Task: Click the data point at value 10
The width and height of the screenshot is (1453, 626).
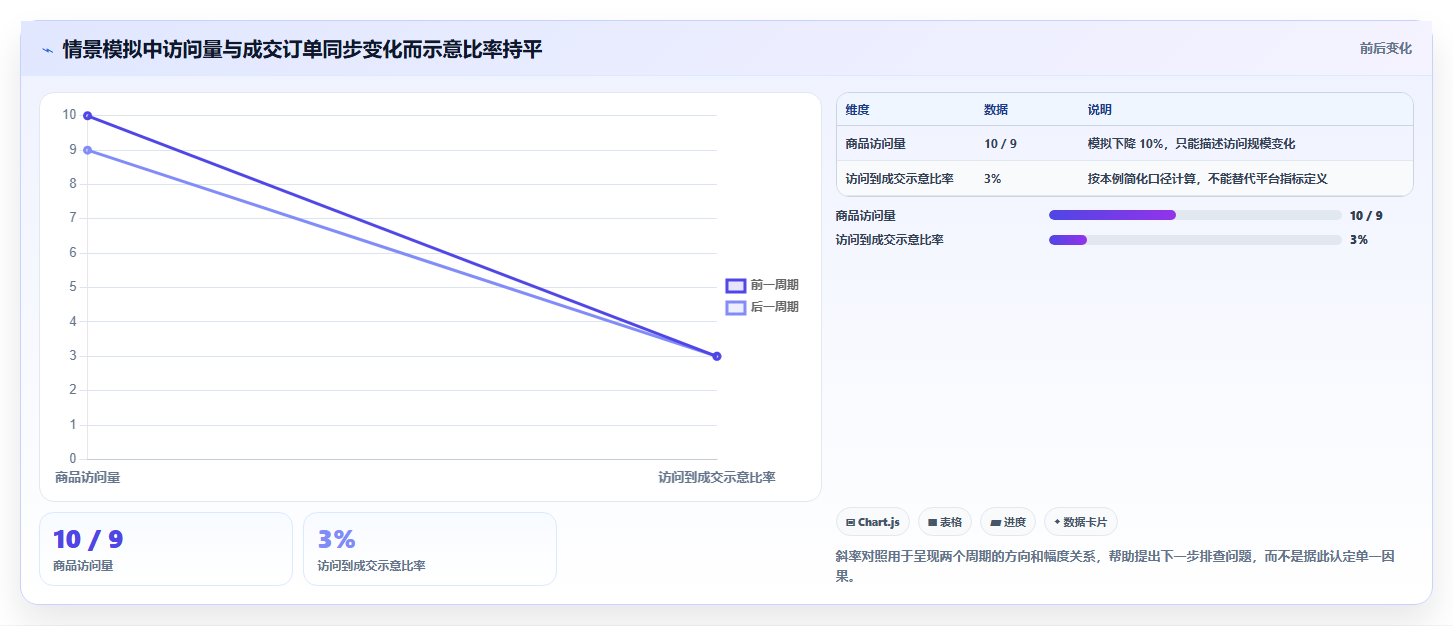Action: coord(88,116)
